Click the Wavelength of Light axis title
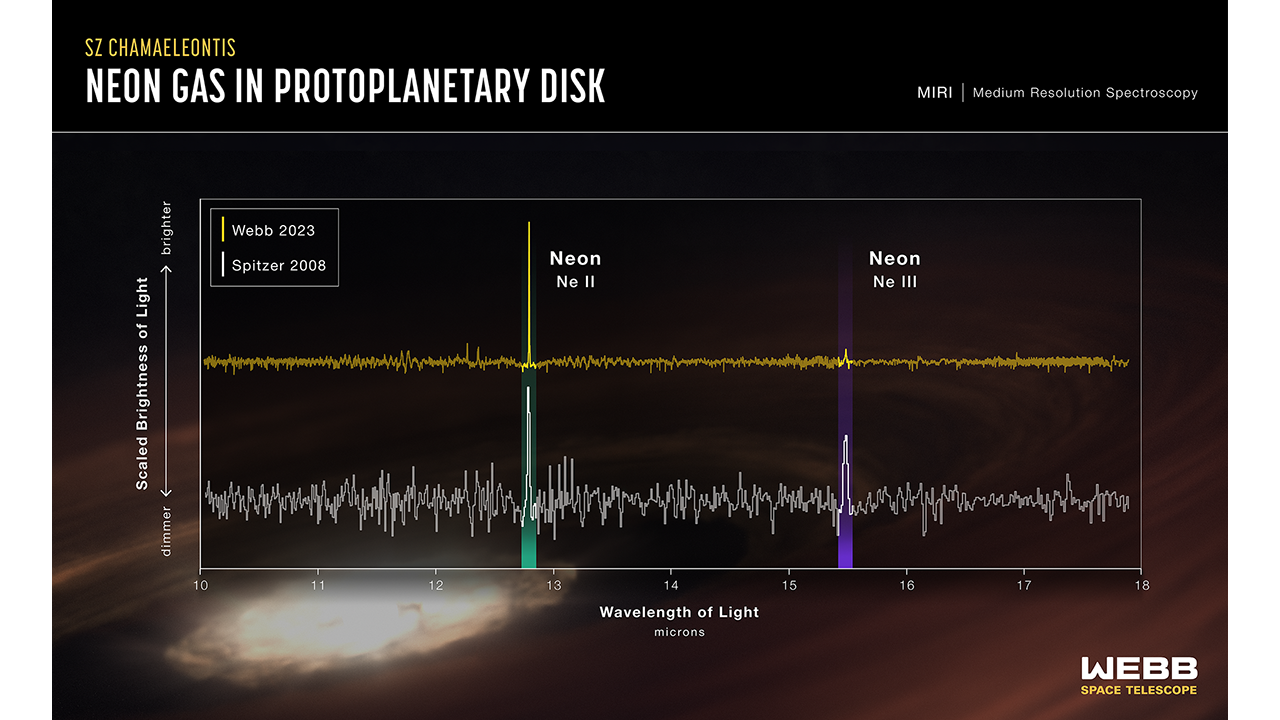Image resolution: width=1280 pixels, height=720 pixels. (x=679, y=612)
